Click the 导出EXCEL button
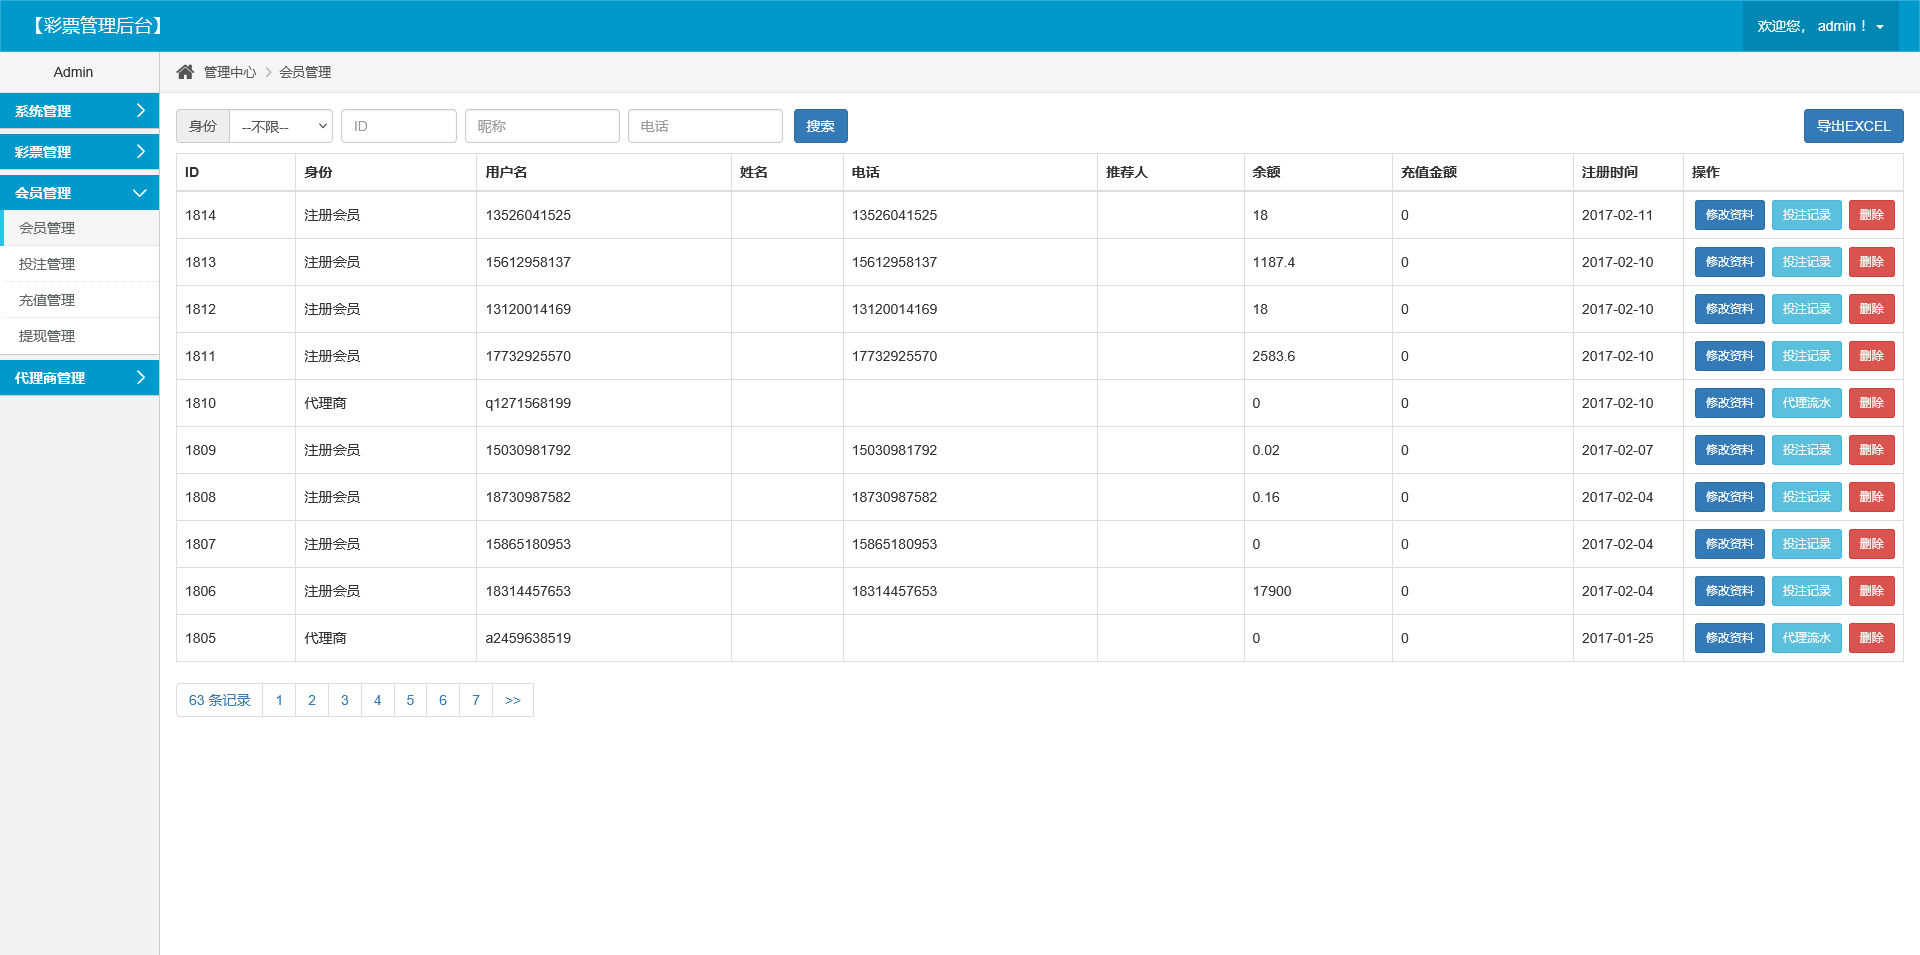Screen dimensions: 1920x955 tap(1853, 126)
